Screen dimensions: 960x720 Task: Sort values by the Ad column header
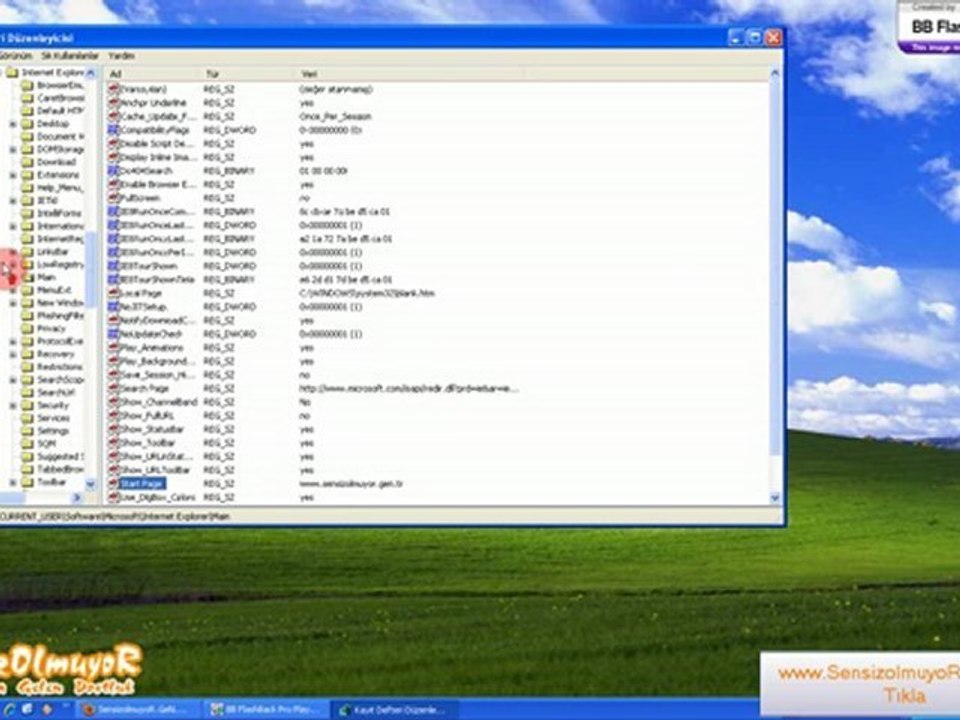pos(152,74)
